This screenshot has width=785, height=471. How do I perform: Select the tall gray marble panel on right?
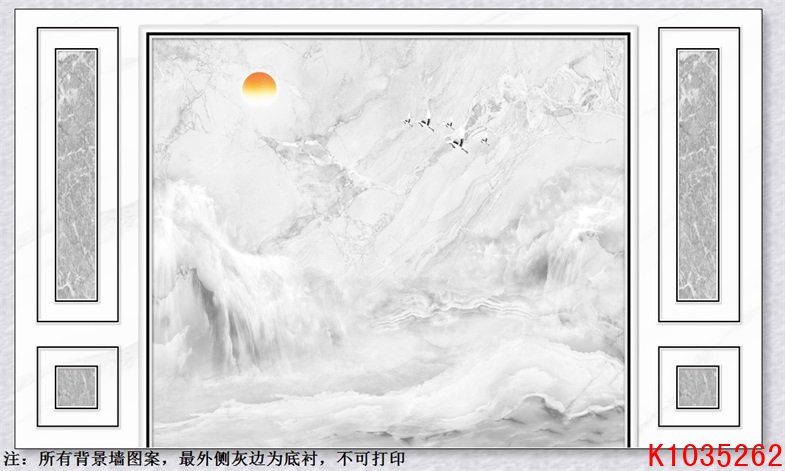pos(698,175)
